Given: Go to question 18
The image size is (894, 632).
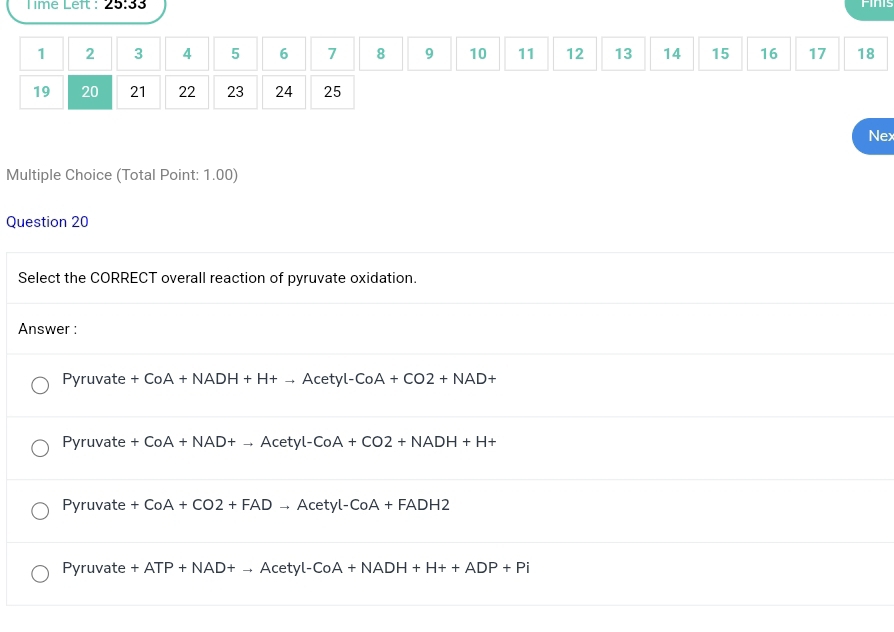Looking at the screenshot, I should coord(865,54).
